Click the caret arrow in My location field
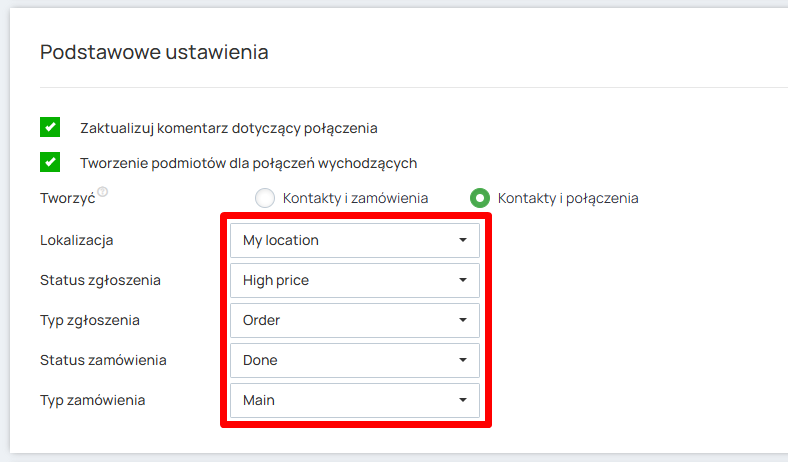Viewport: 788px width, 462px height. (462, 240)
